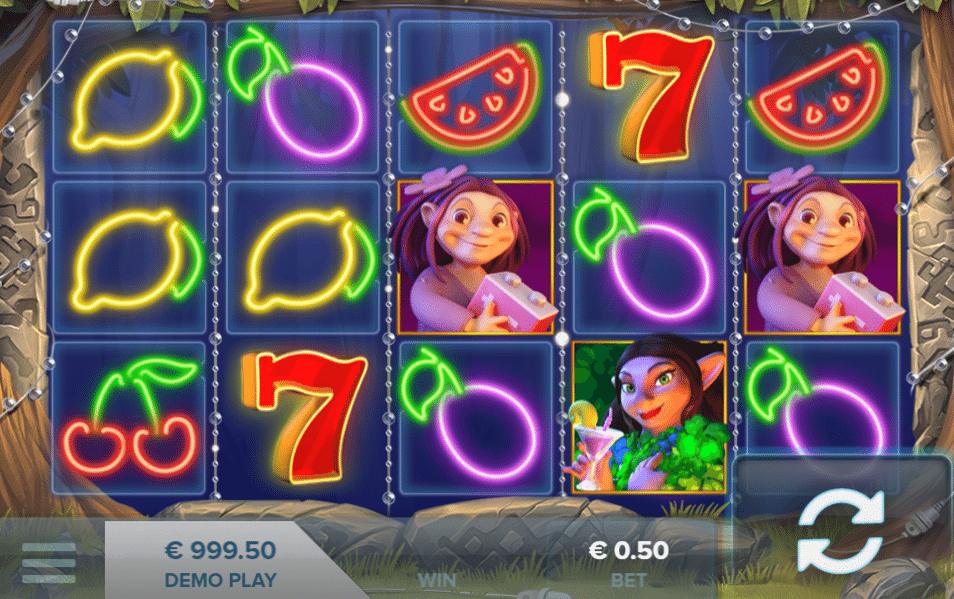Click the watermelon in the third reel

tap(472, 97)
